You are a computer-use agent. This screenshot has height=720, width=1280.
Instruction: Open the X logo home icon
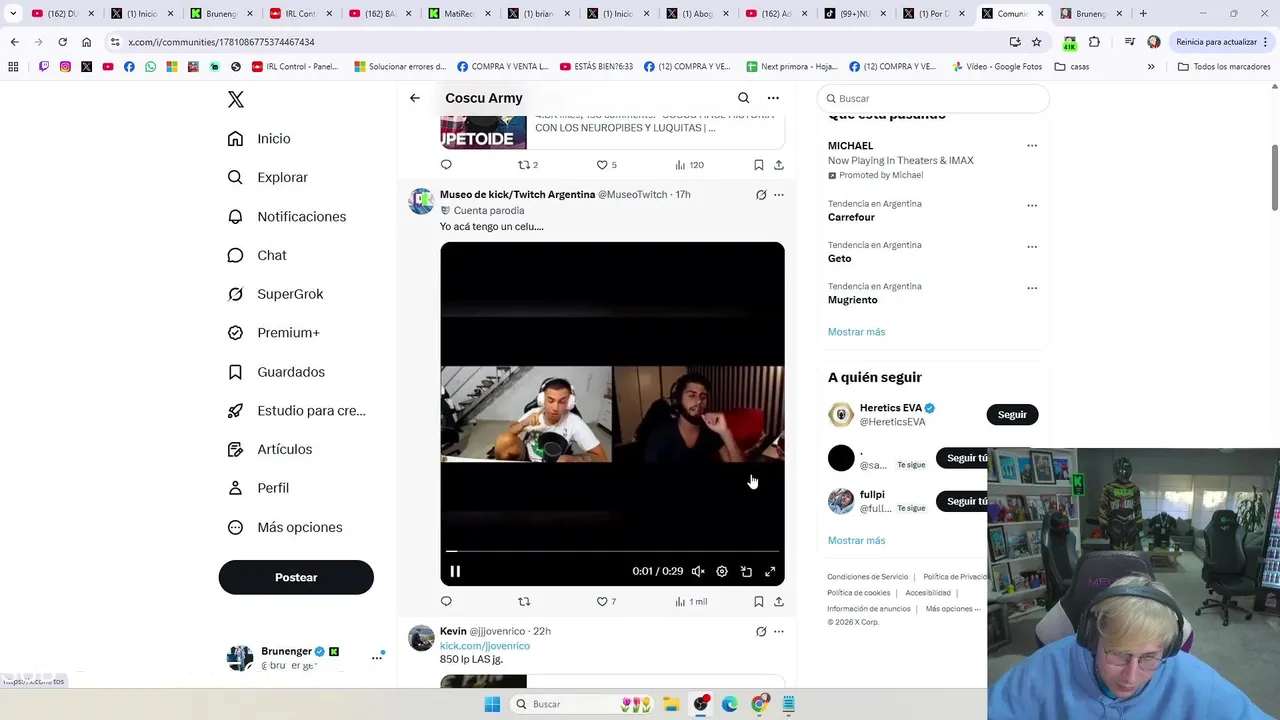click(235, 99)
